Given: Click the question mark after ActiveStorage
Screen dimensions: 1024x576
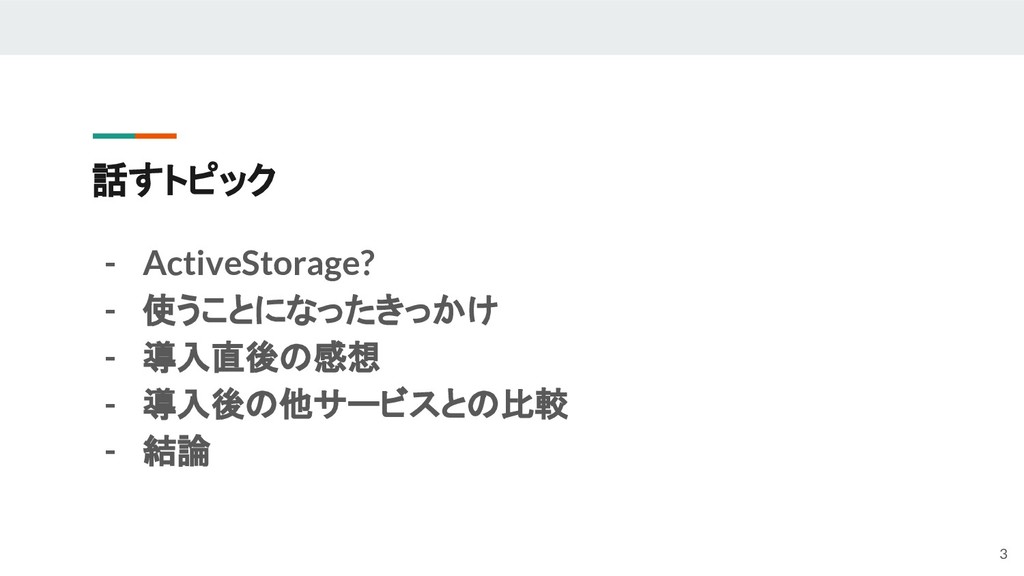Looking at the screenshot, I should pos(366,263).
